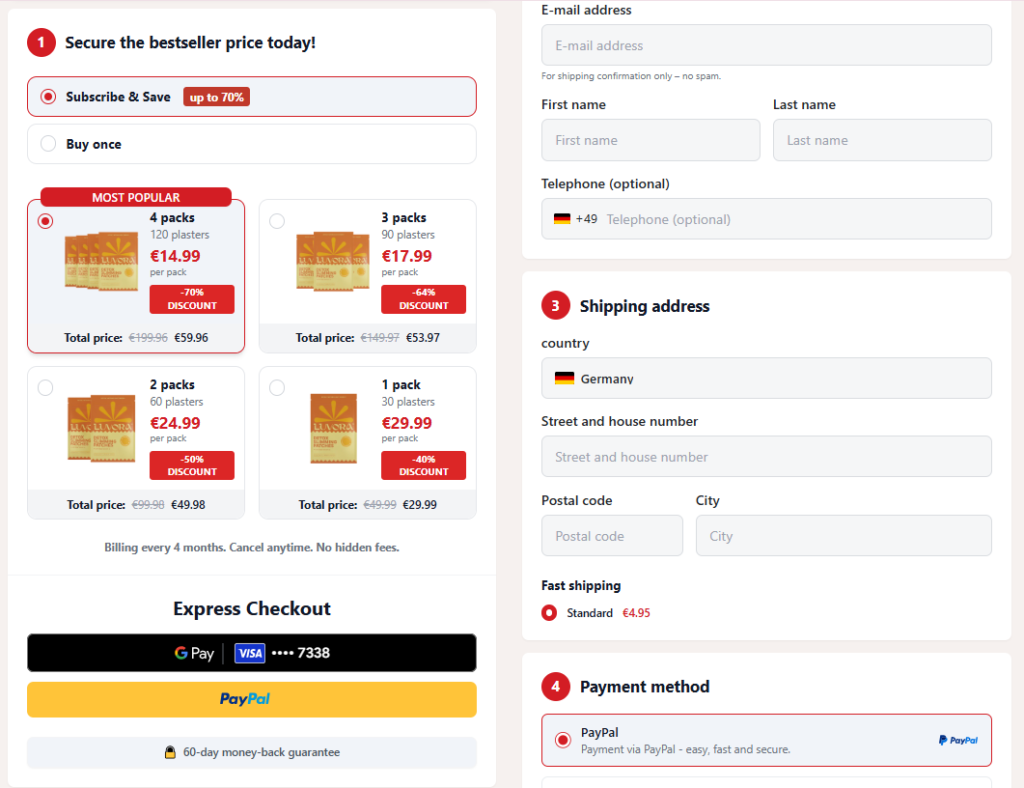Choose the 3 packs radio button
1024x788 pixels.
click(x=277, y=221)
